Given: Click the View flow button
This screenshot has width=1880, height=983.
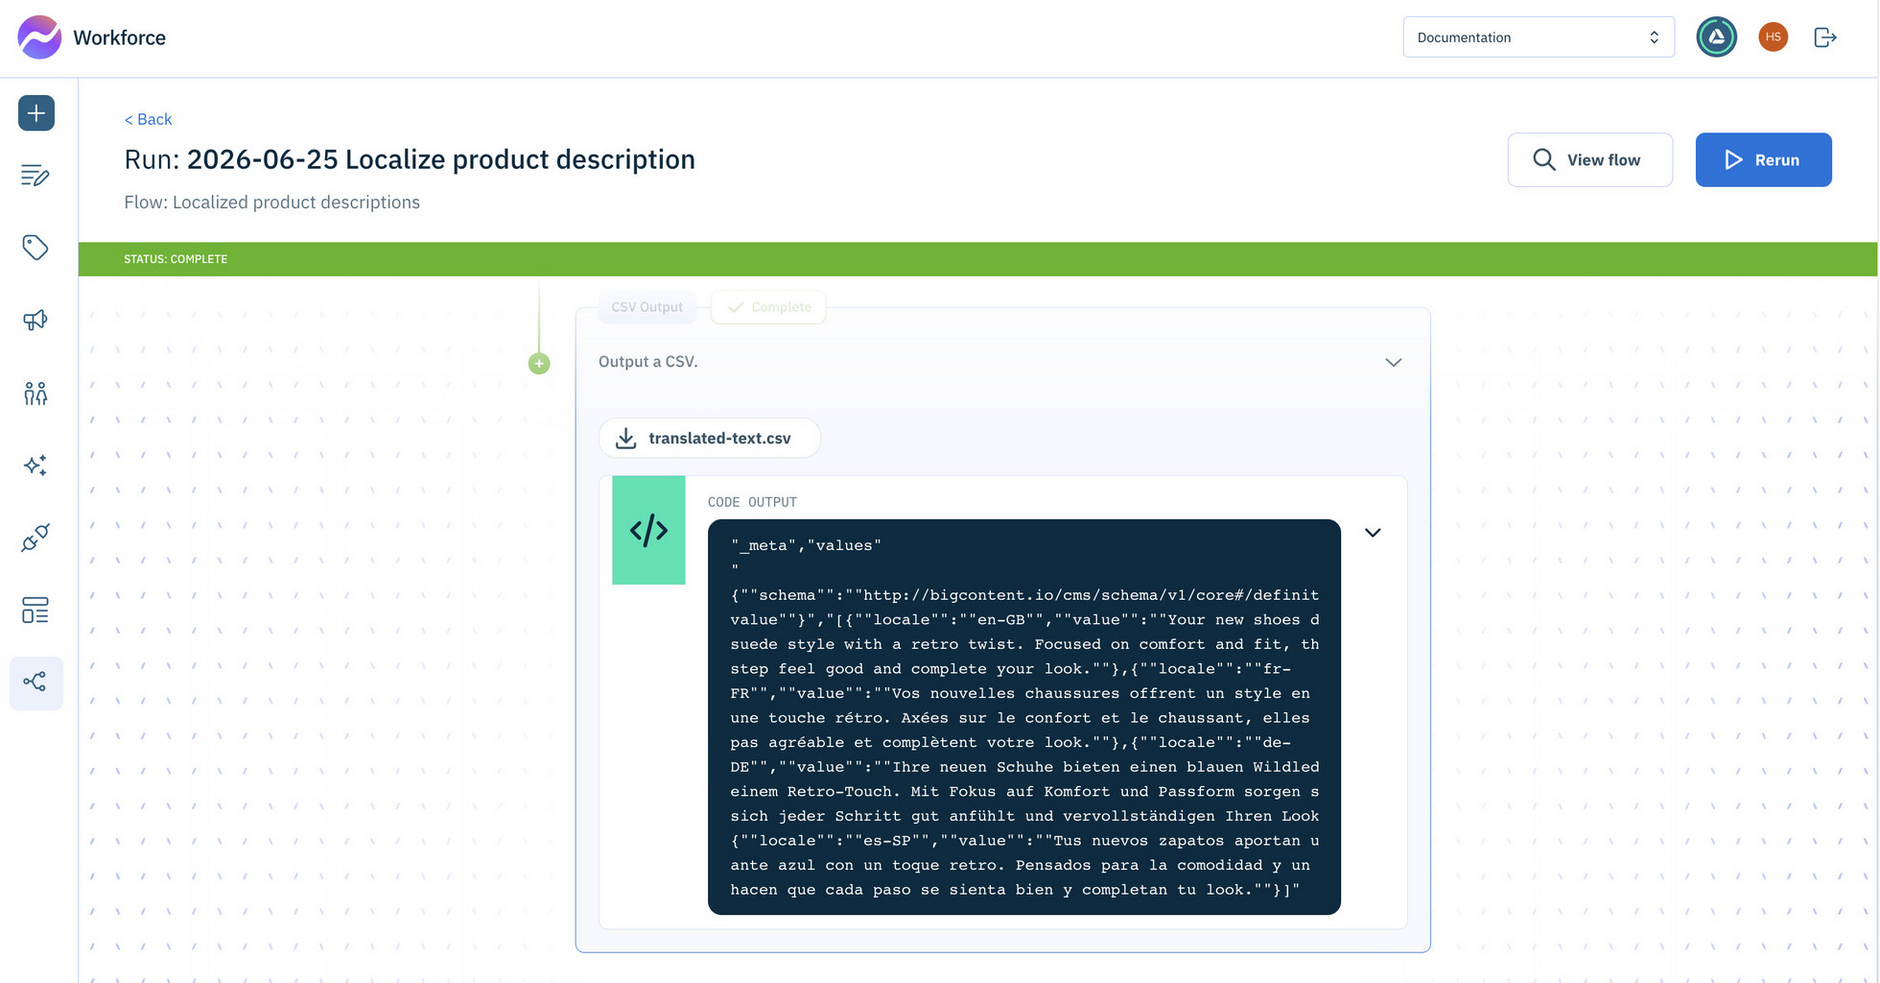Looking at the screenshot, I should [1590, 160].
